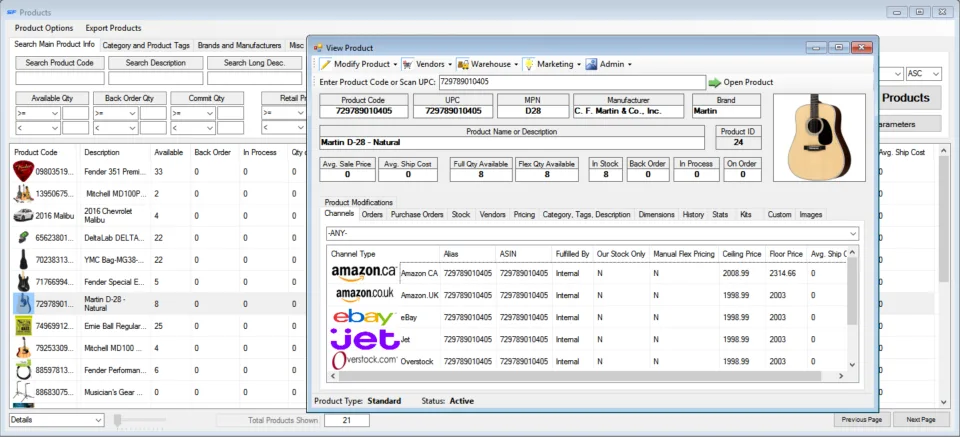Click the amazon.ca channel logo
The width and height of the screenshot is (960, 437).
coord(364,273)
